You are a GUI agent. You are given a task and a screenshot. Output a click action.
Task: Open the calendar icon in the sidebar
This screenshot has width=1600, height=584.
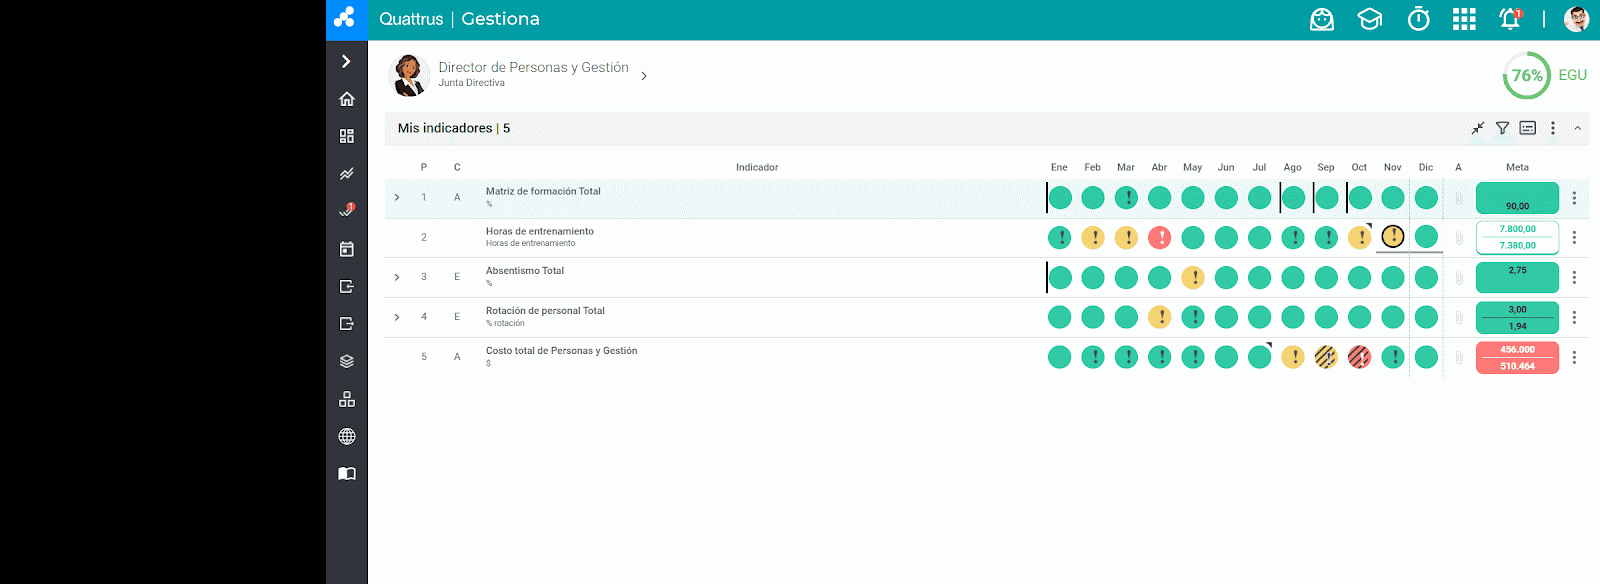(x=346, y=249)
